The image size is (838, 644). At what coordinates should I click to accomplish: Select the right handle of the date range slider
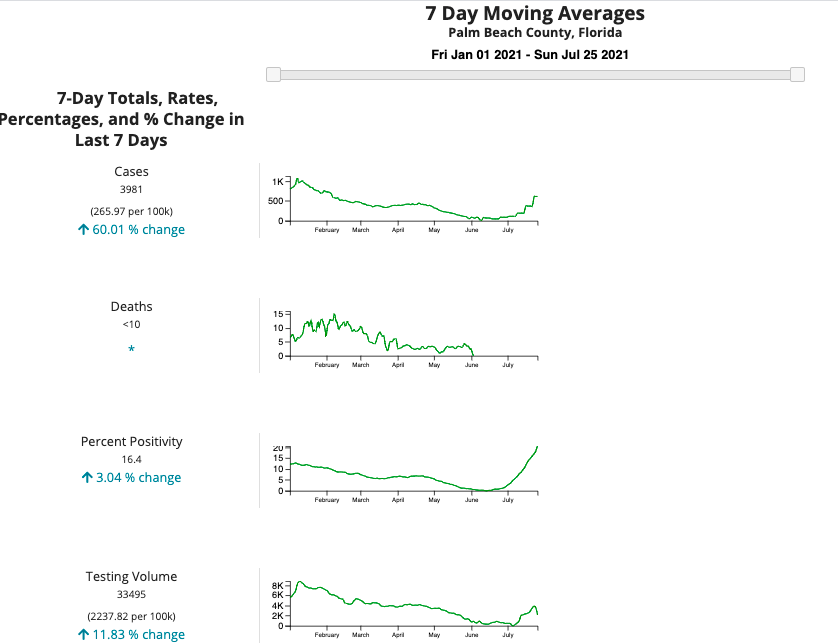tap(797, 75)
